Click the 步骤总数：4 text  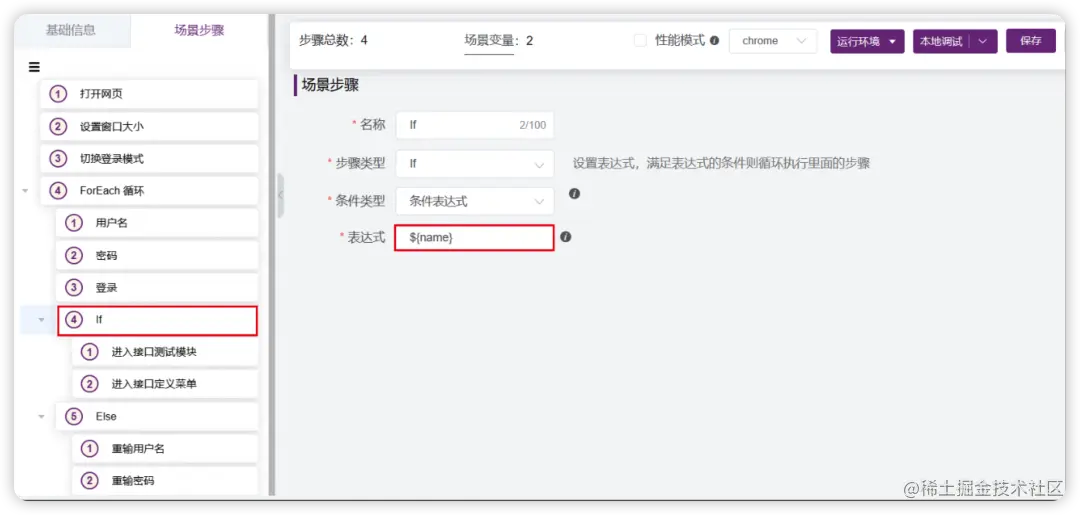click(x=333, y=41)
